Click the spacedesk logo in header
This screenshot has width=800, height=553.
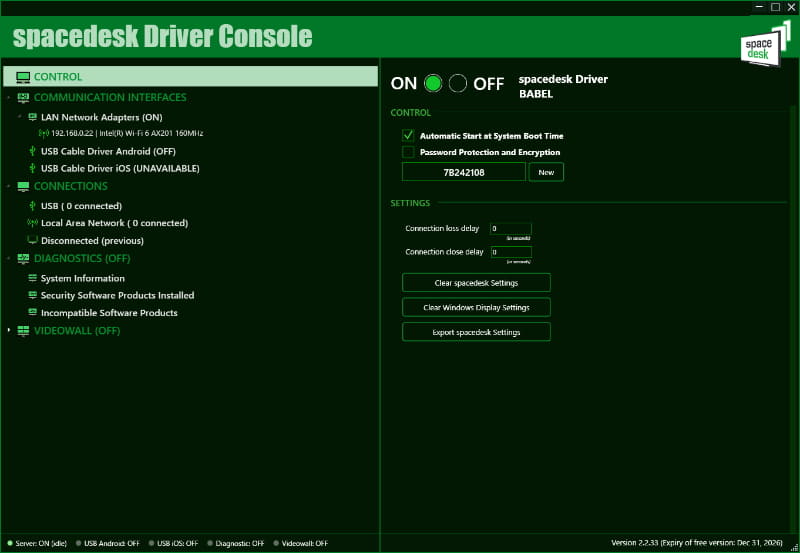765,44
